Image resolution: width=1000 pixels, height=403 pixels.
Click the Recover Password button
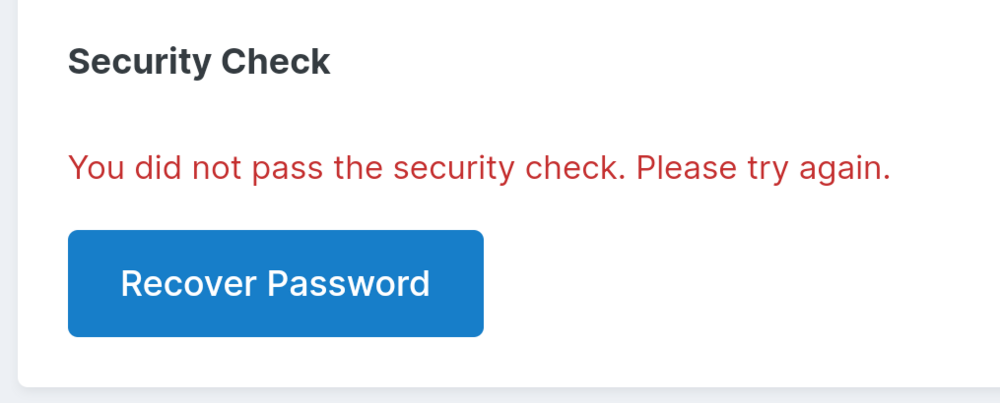275,283
